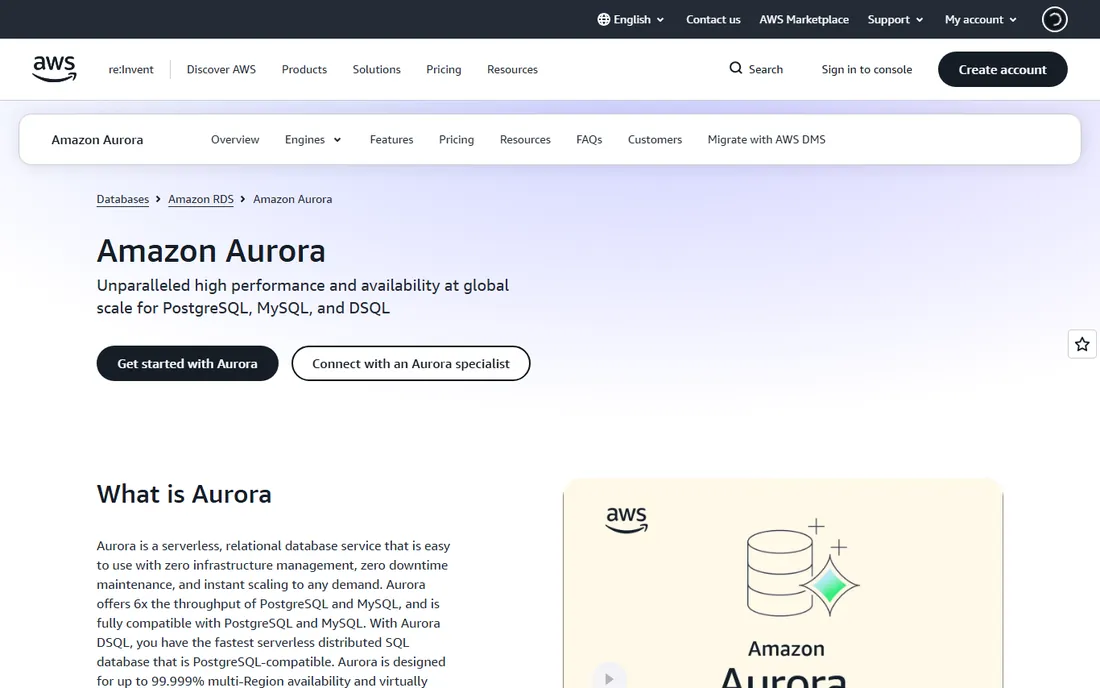Open the Resources menu in main header
This screenshot has height=688, width=1100.
[x=512, y=69]
